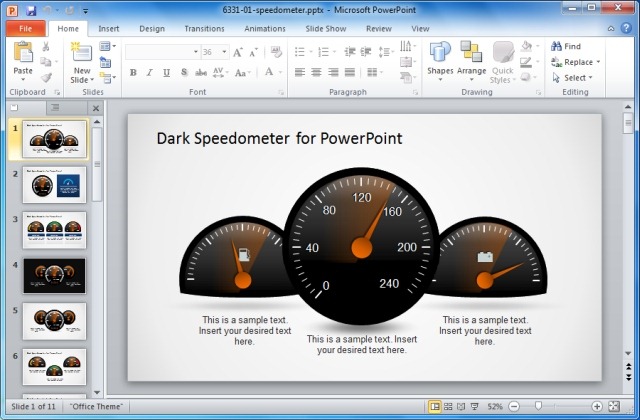Click Increase List Level icon

tap(366, 52)
